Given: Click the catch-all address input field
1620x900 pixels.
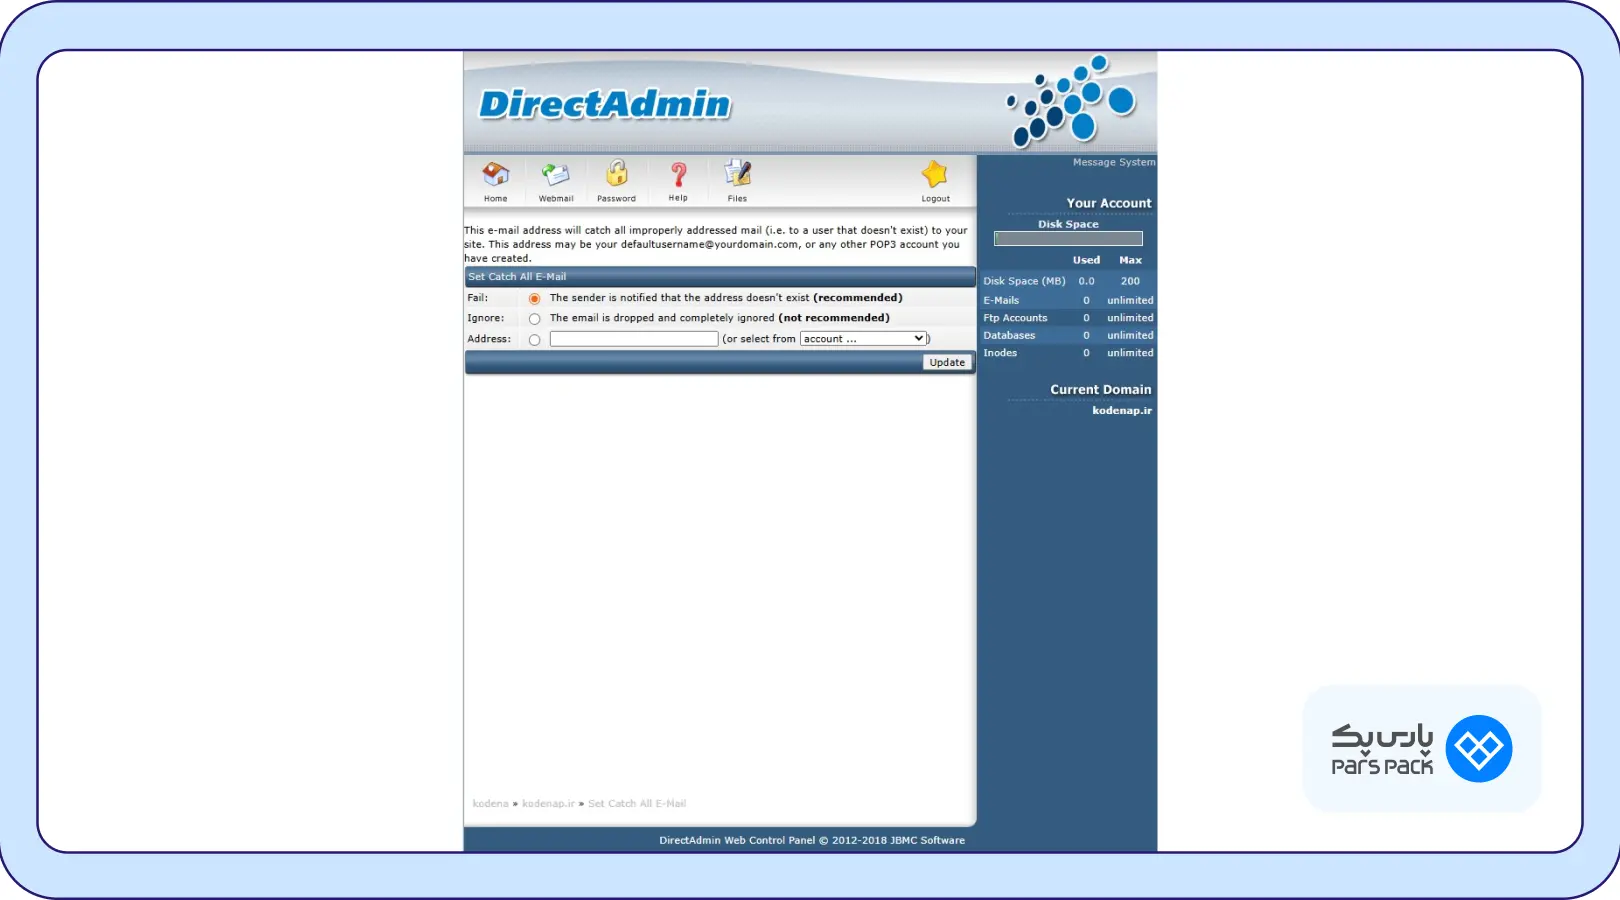Looking at the screenshot, I should click(634, 339).
